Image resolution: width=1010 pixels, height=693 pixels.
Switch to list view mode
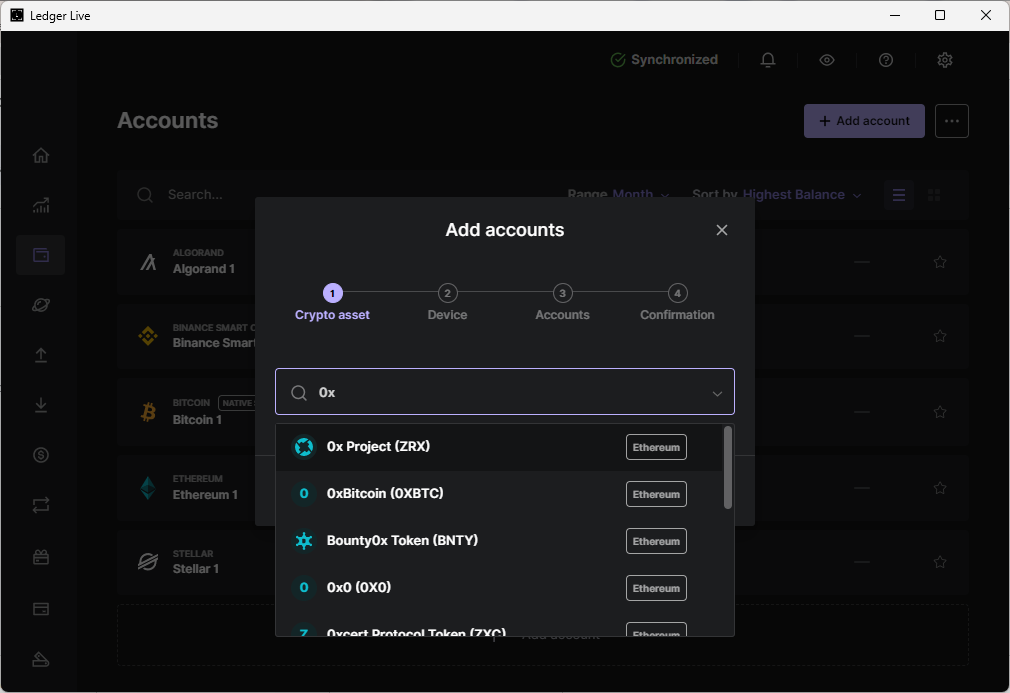pyautogui.click(x=899, y=195)
